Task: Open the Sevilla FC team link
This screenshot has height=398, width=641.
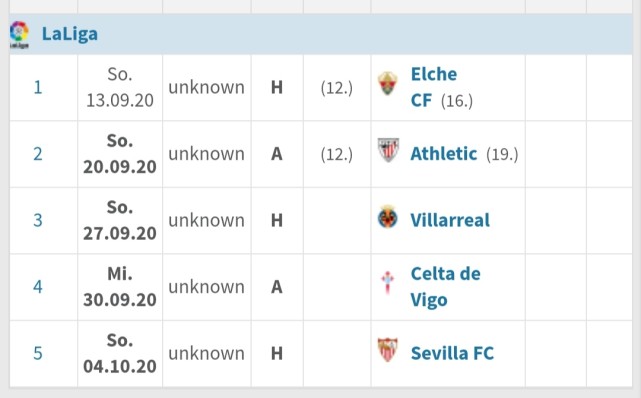Action: click(452, 353)
